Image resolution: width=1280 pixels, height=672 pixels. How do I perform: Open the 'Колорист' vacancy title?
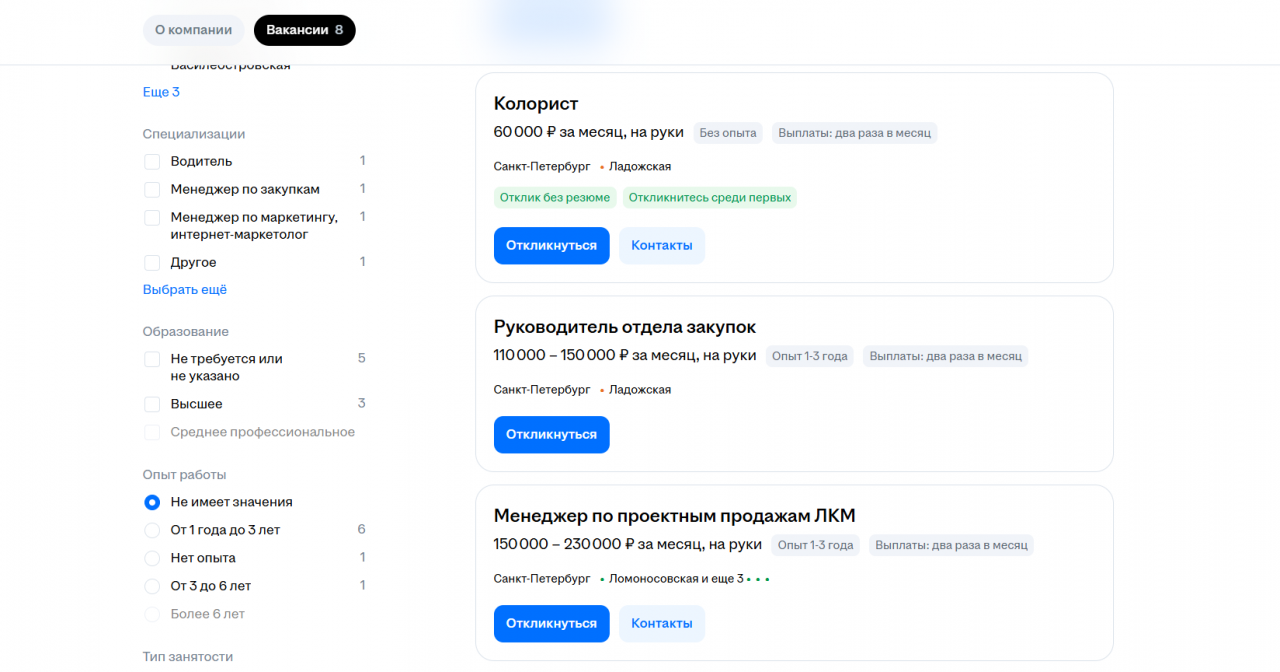[x=536, y=104]
